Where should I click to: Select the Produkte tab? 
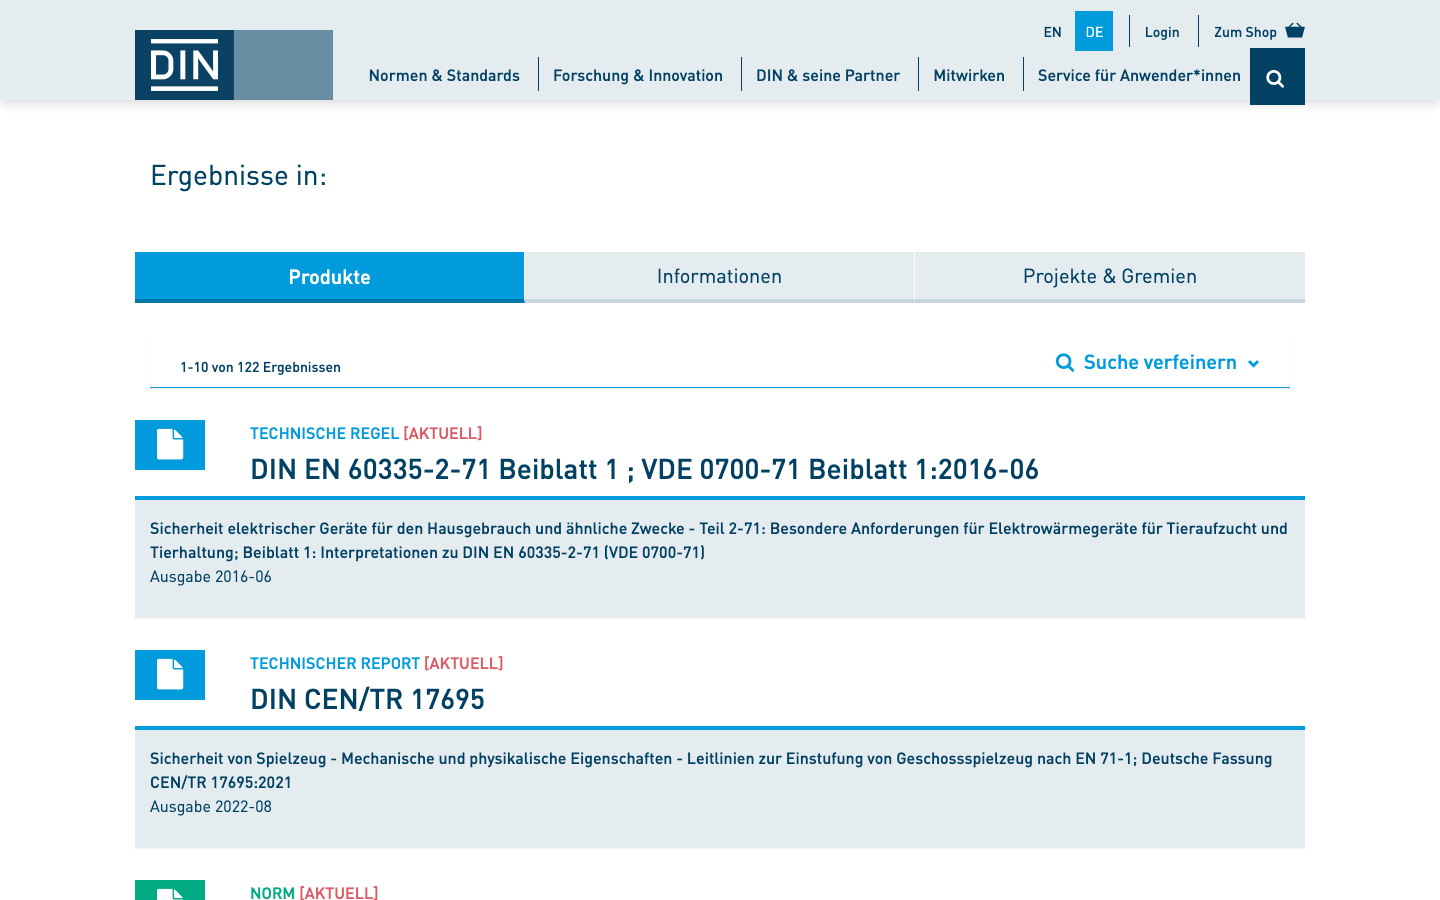point(330,277)
